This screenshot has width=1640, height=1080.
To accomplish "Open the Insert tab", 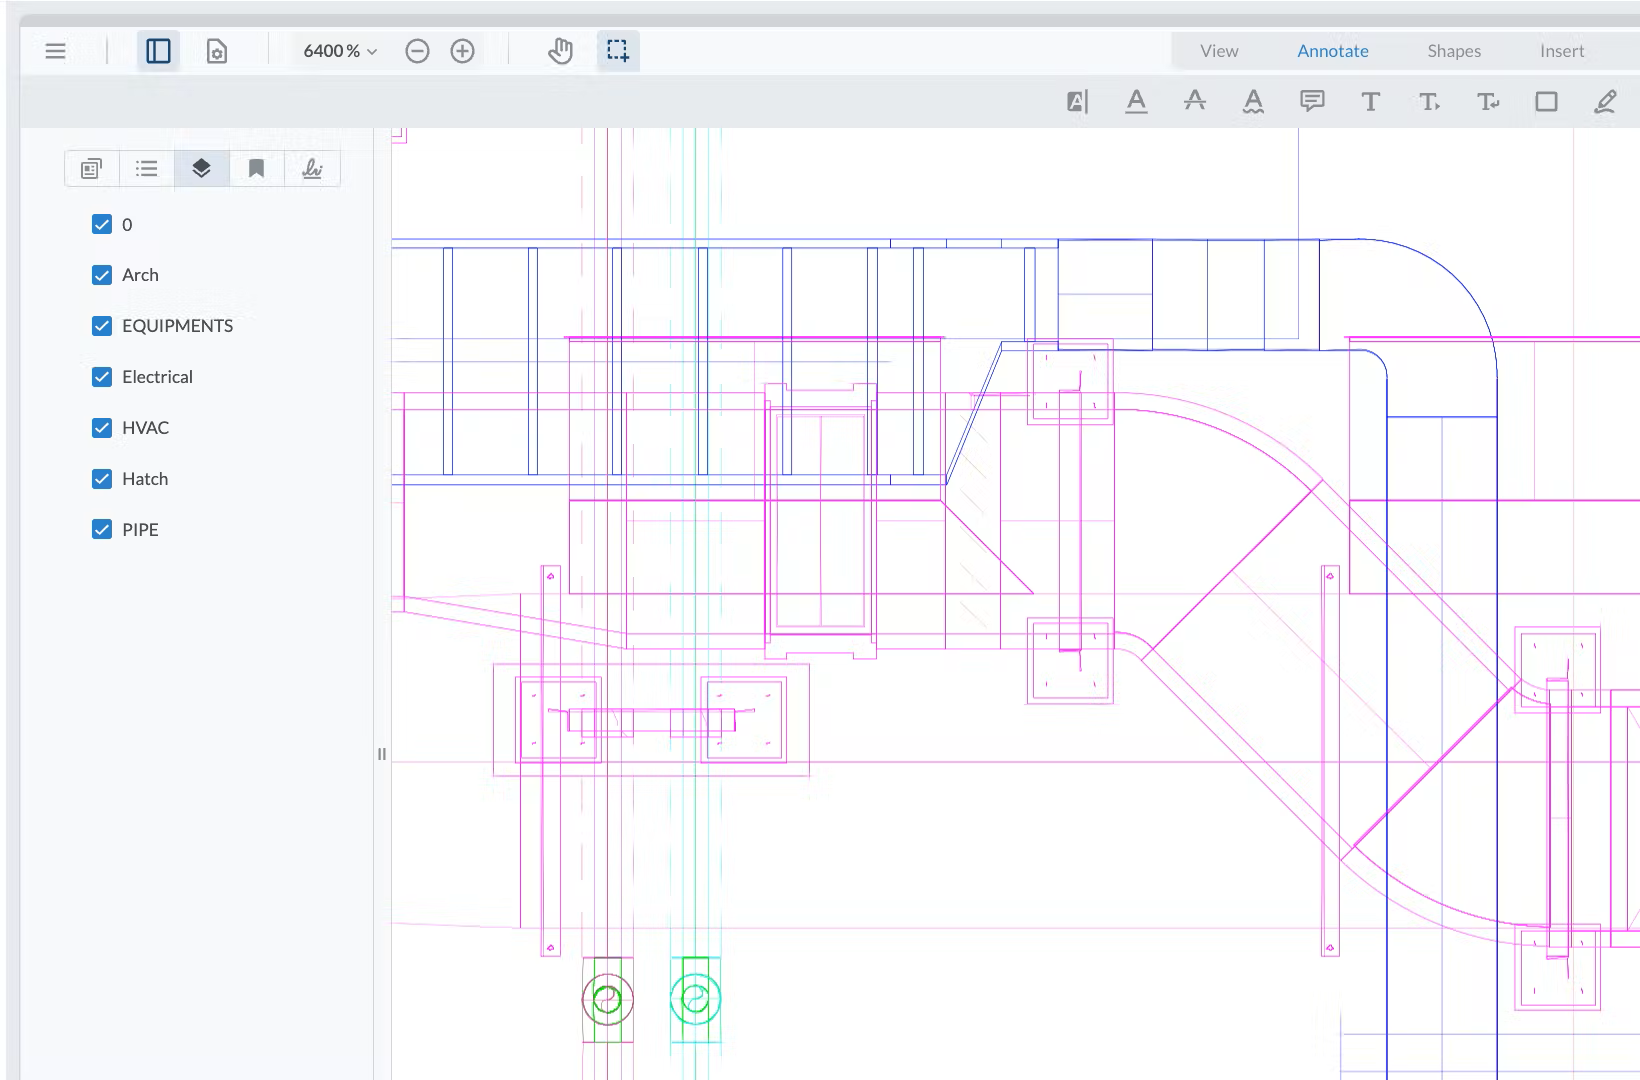I will [x=1562, y=51].
